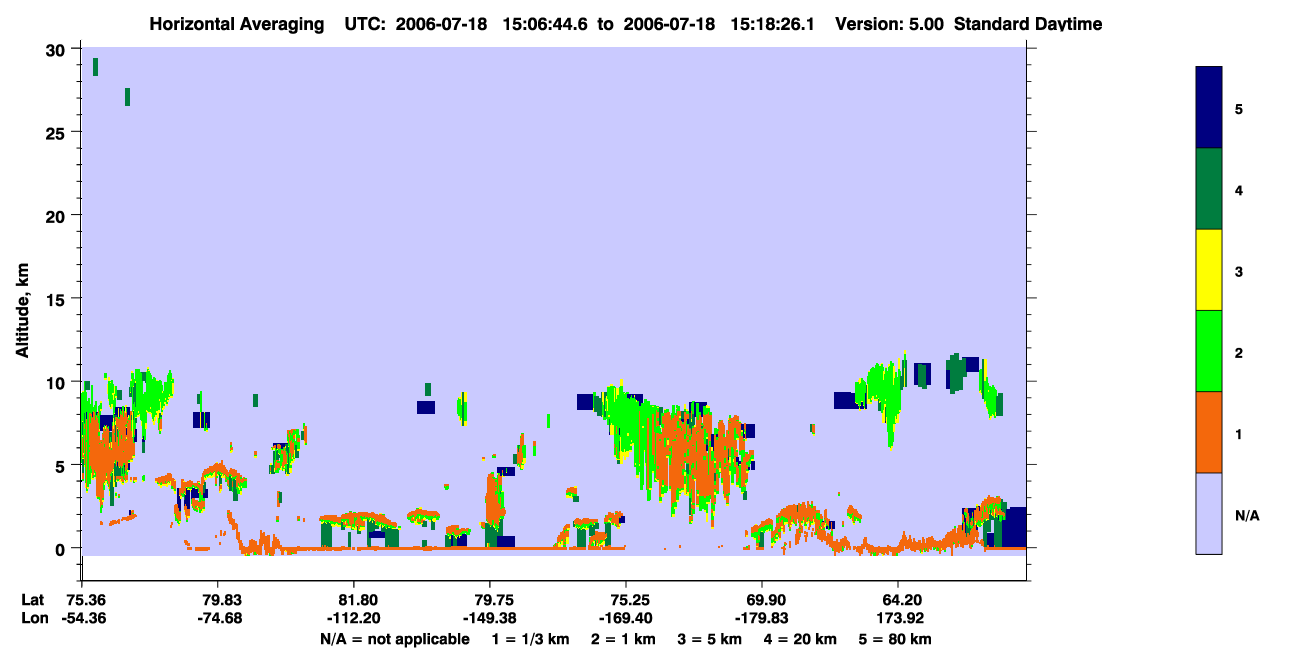1300x667 pixels.
Task: Click the bright green colorbar segment labeled 2
Action: coord(1209,351)
